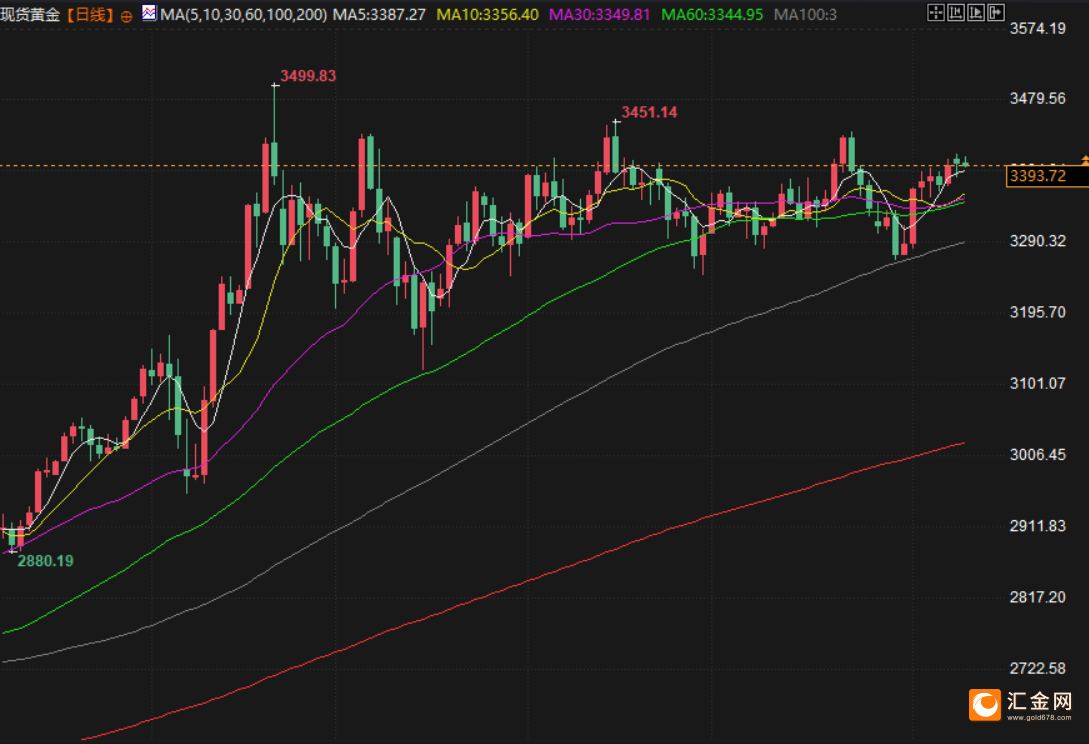Click the 3574.19 price axis label
This screenshot has height=744, width=1089.
point(1038,28)
